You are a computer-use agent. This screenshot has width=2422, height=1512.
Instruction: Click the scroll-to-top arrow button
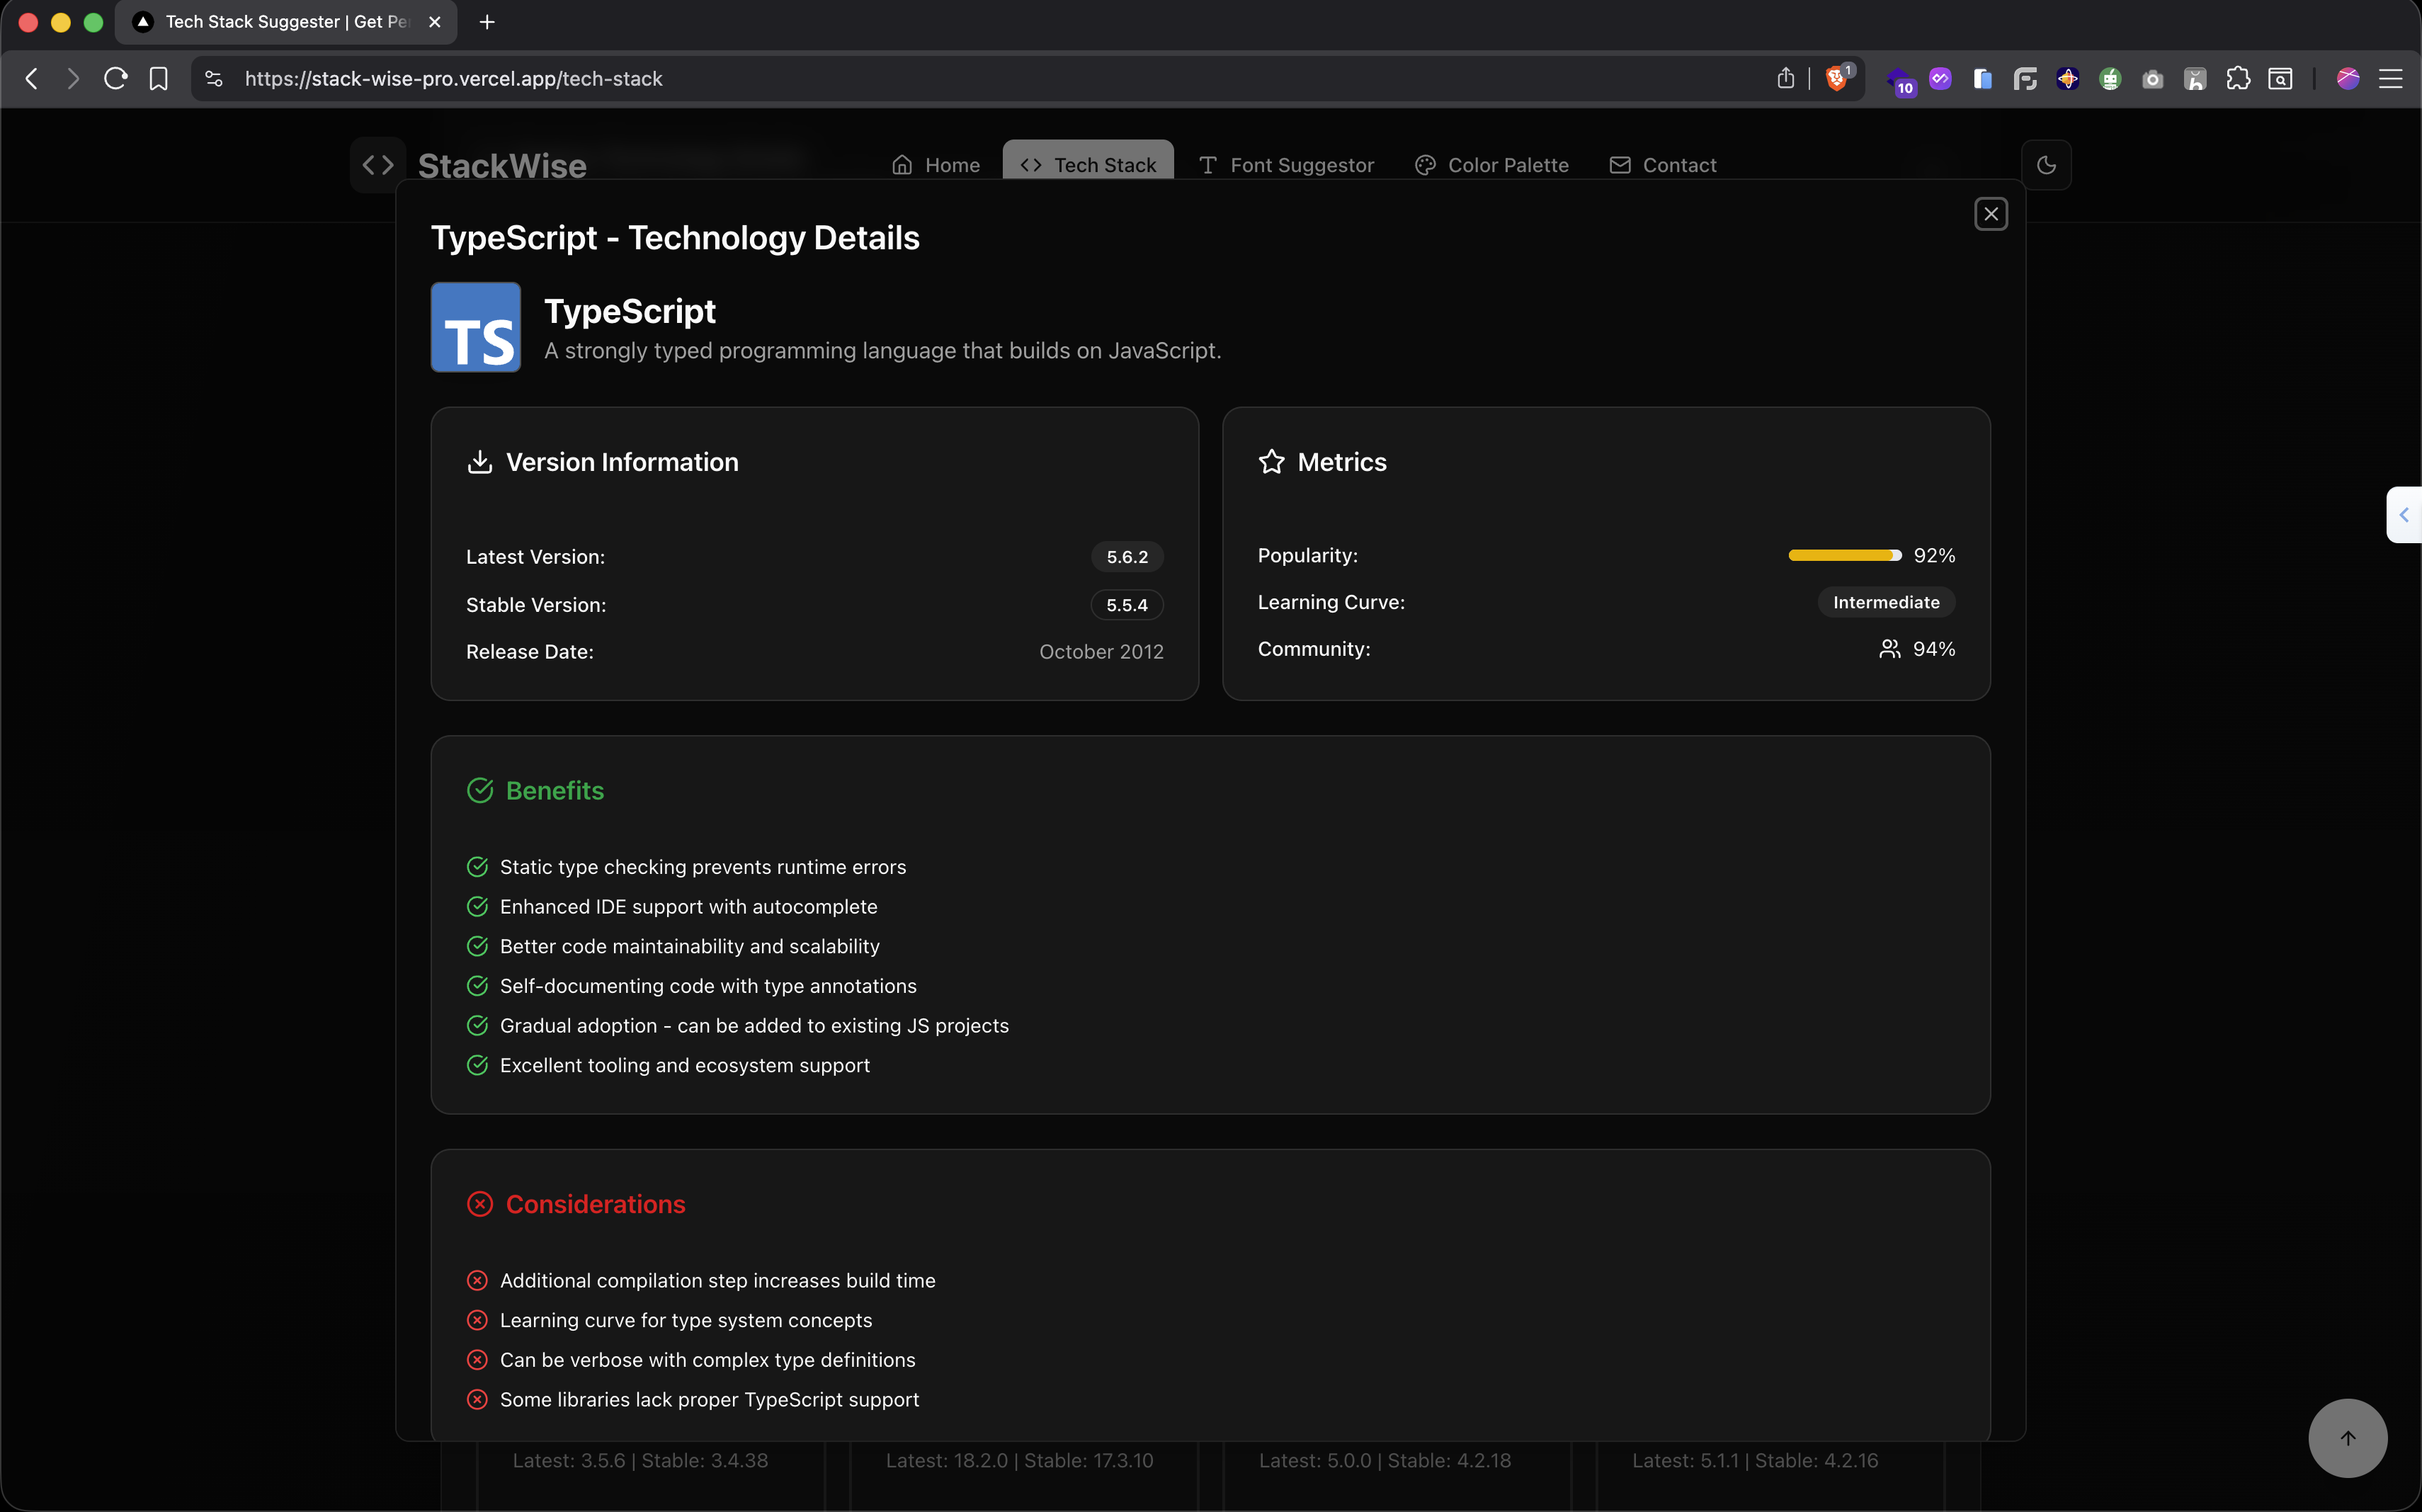click(x=2347, y=1437)
